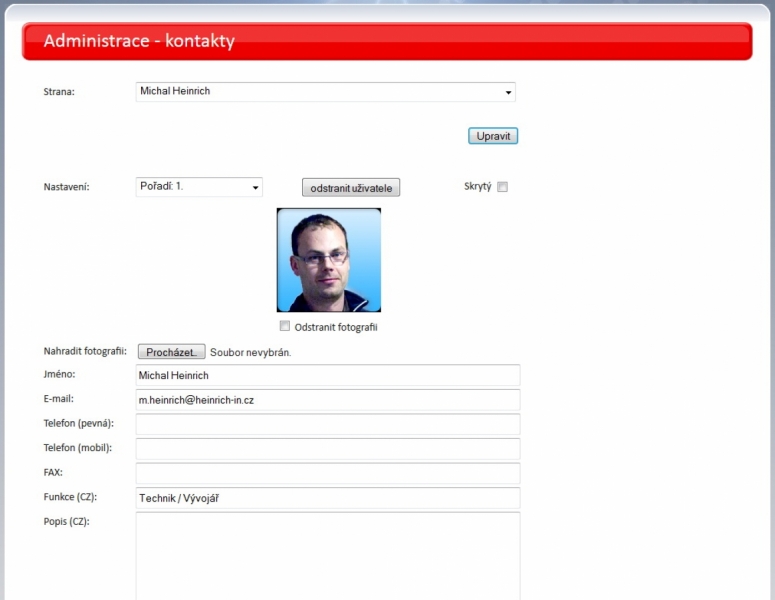Open the Strana dropdown showing Michal Heinrich

point(325,92)
